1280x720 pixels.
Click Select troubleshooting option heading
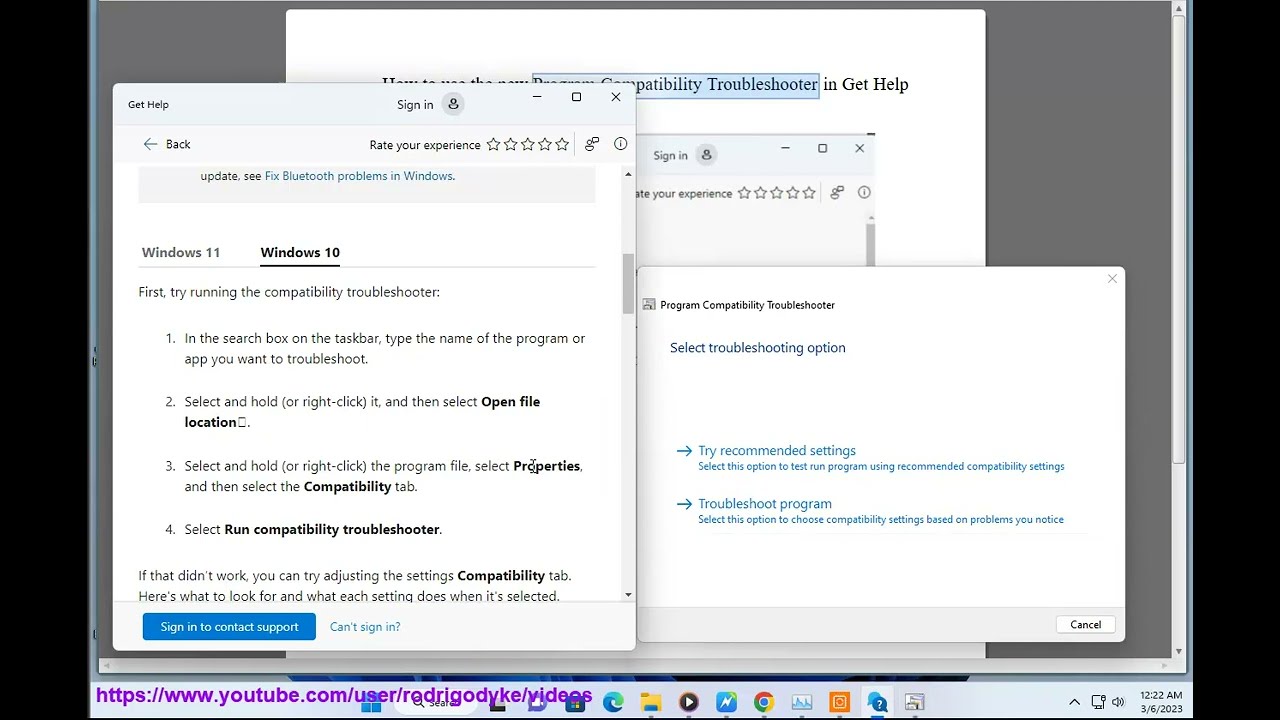(x=758, y=348)
